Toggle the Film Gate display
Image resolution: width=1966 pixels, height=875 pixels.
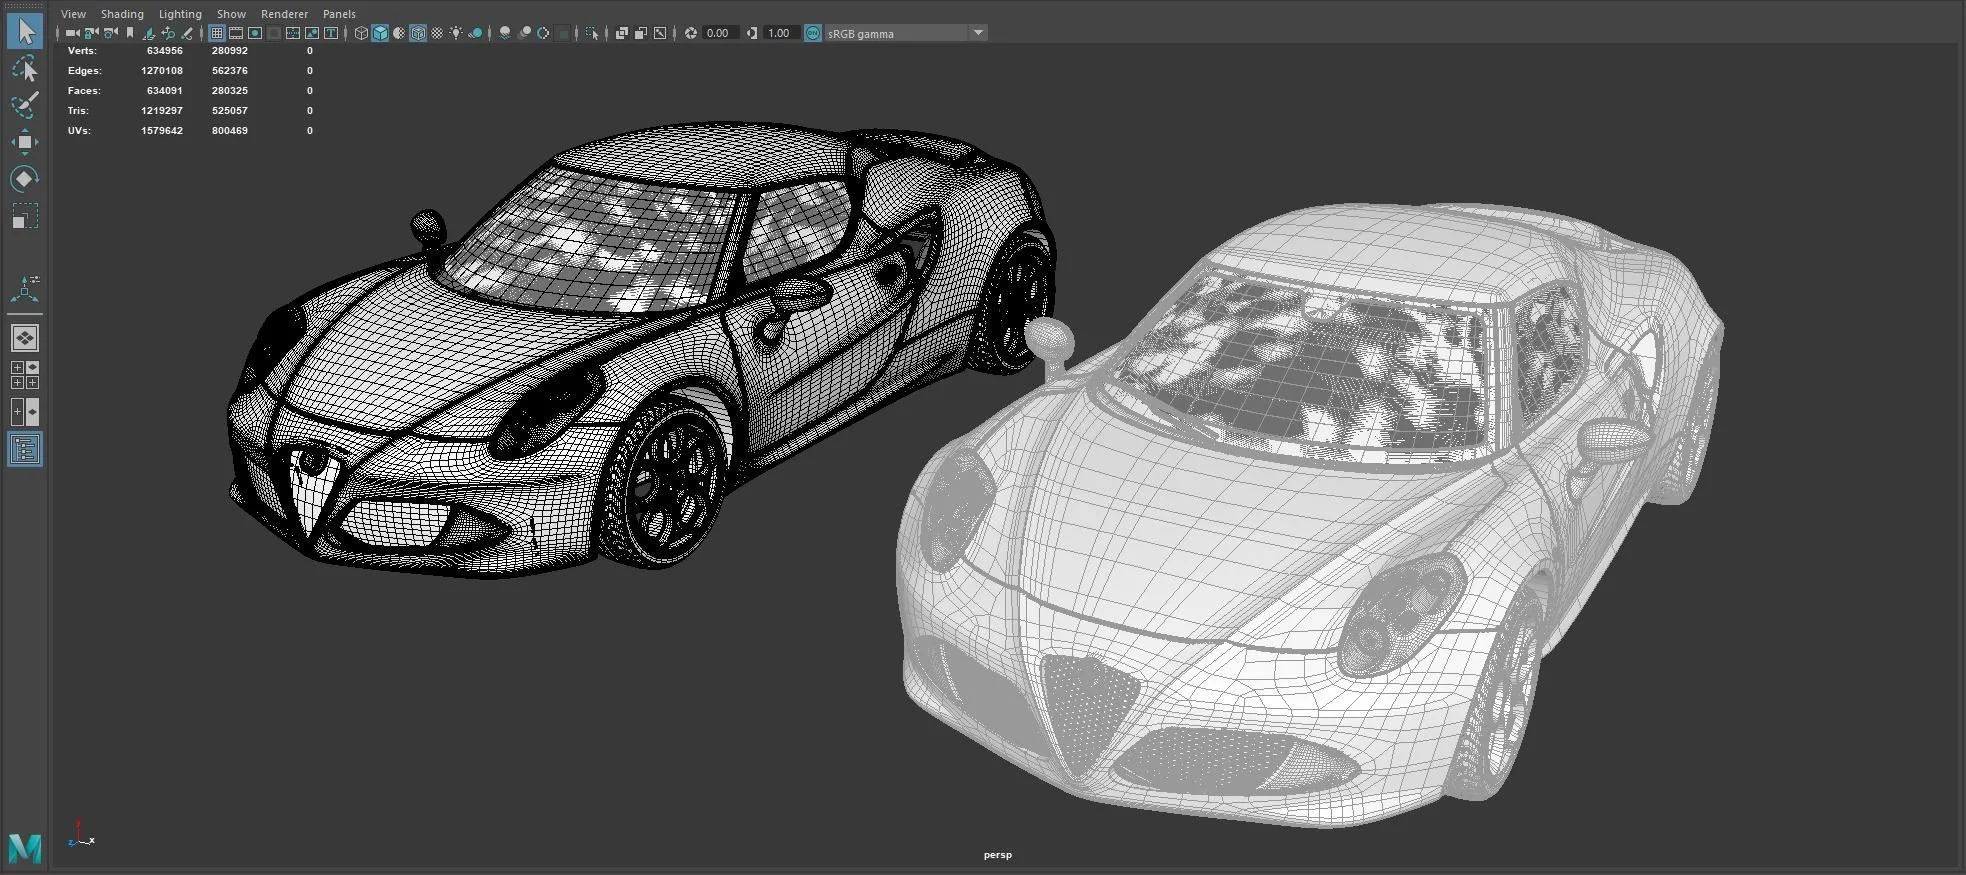236,33
